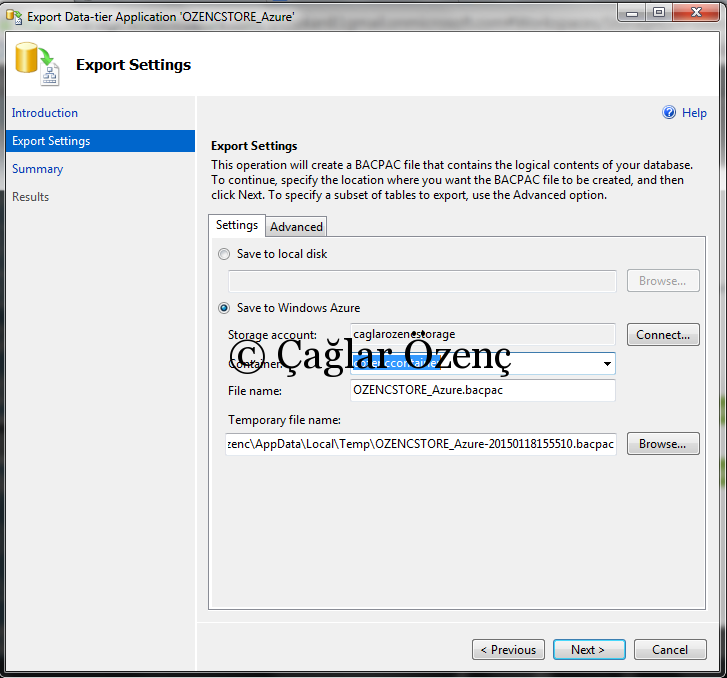
Task: Open the Container dropdown list
Action: point(607,364)
